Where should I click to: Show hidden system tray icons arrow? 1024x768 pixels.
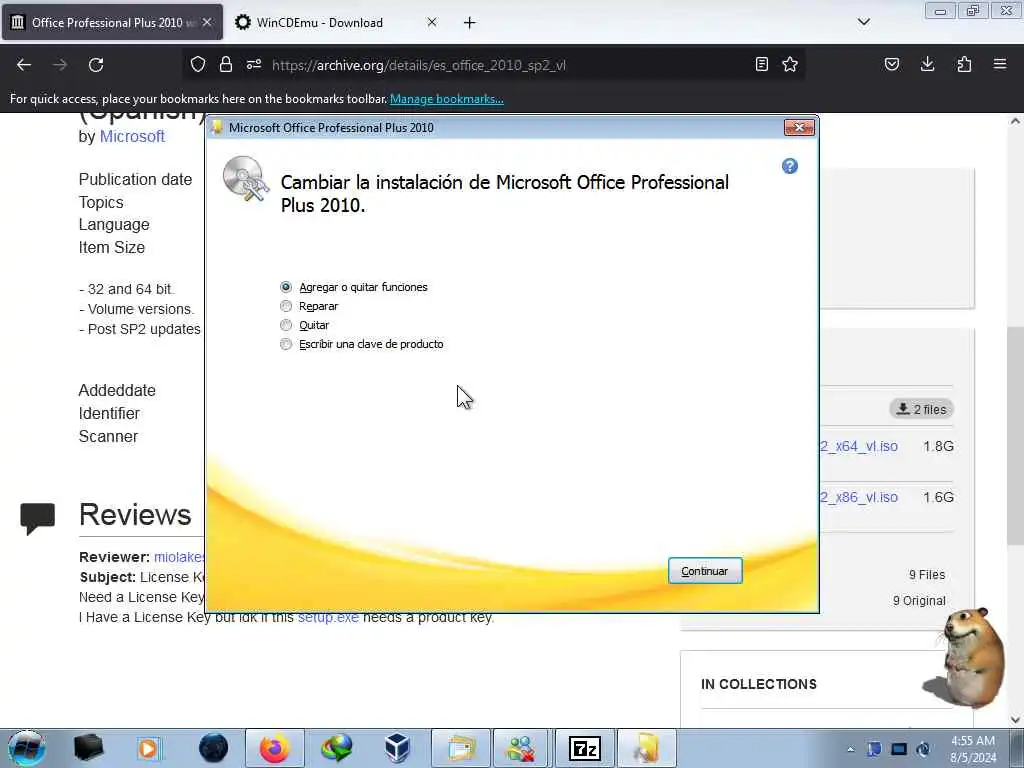tap(850, 749)
